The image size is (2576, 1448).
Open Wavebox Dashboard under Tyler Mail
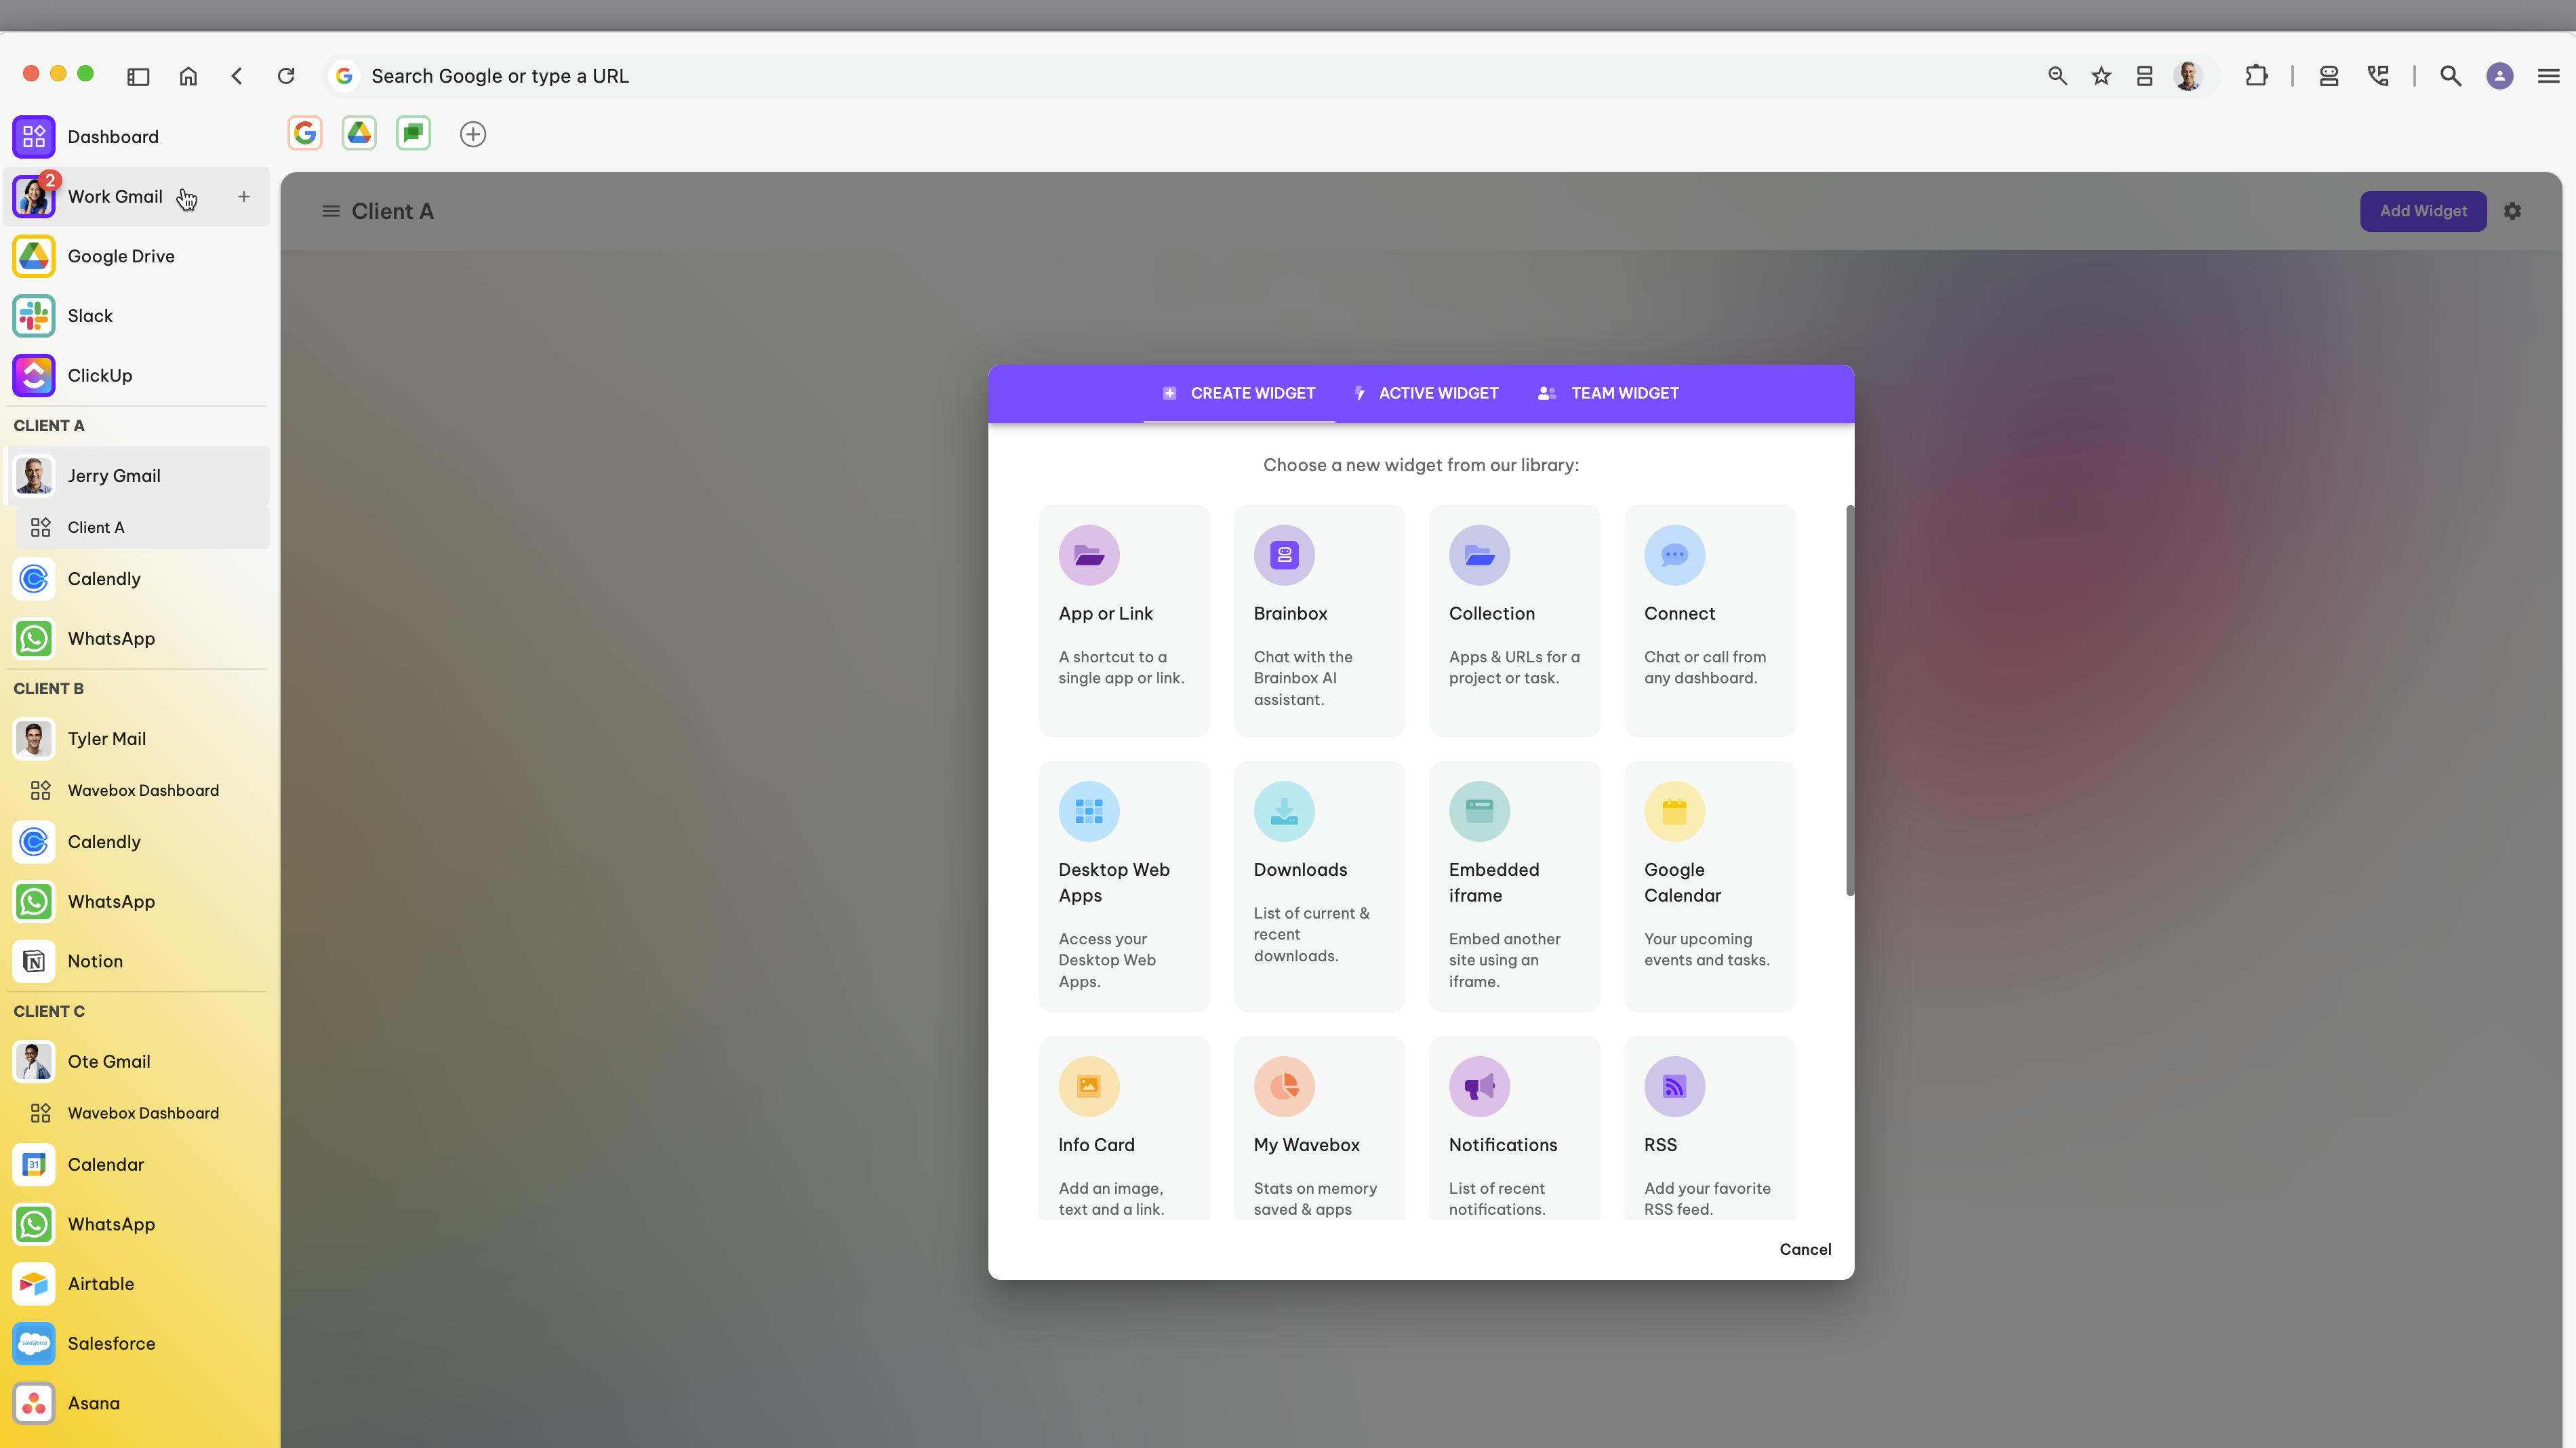[142, 790]
